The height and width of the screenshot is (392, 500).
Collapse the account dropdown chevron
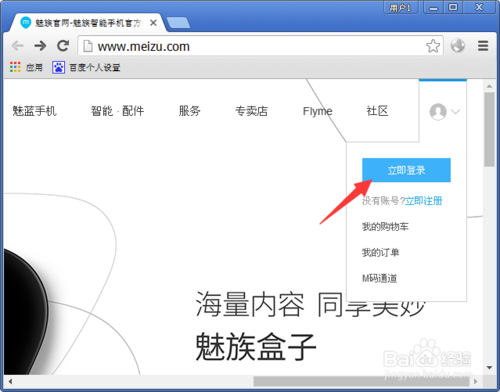click(x=456, y=112)
